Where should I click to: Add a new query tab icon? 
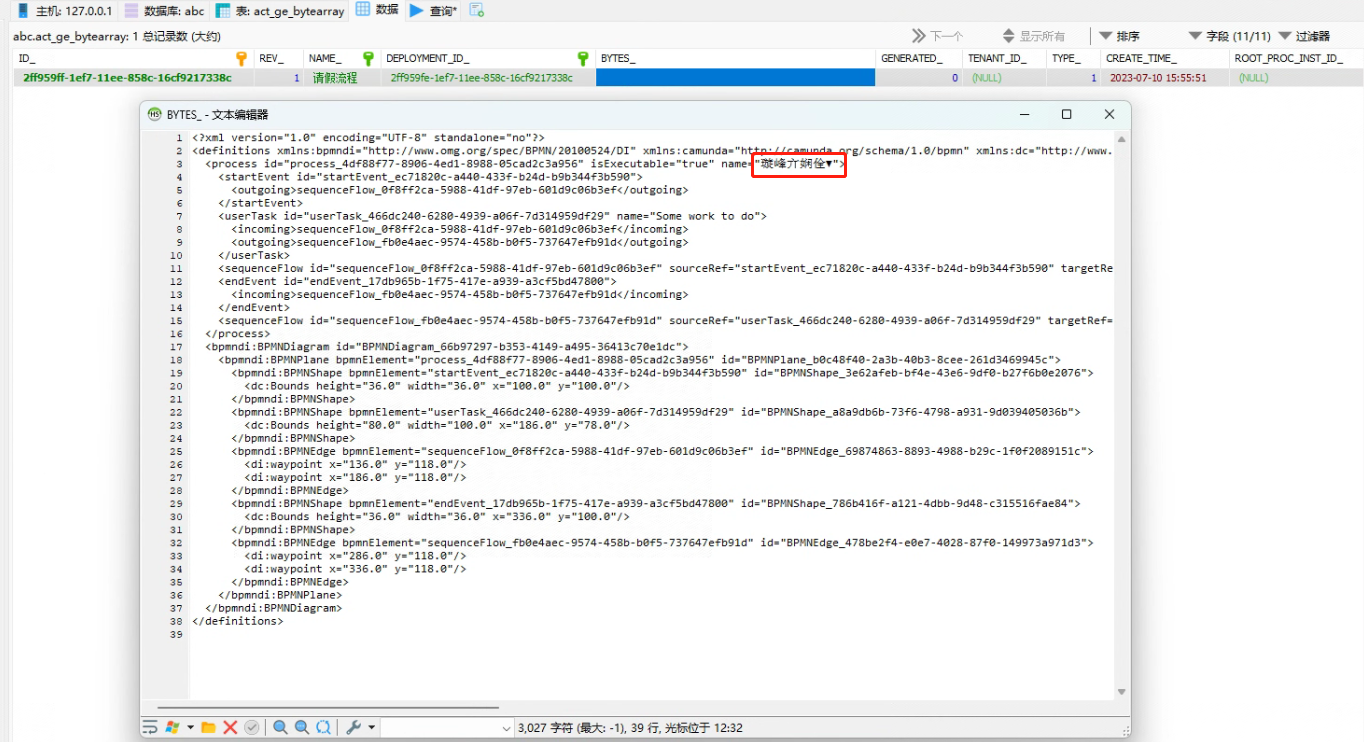coord(477,11)
